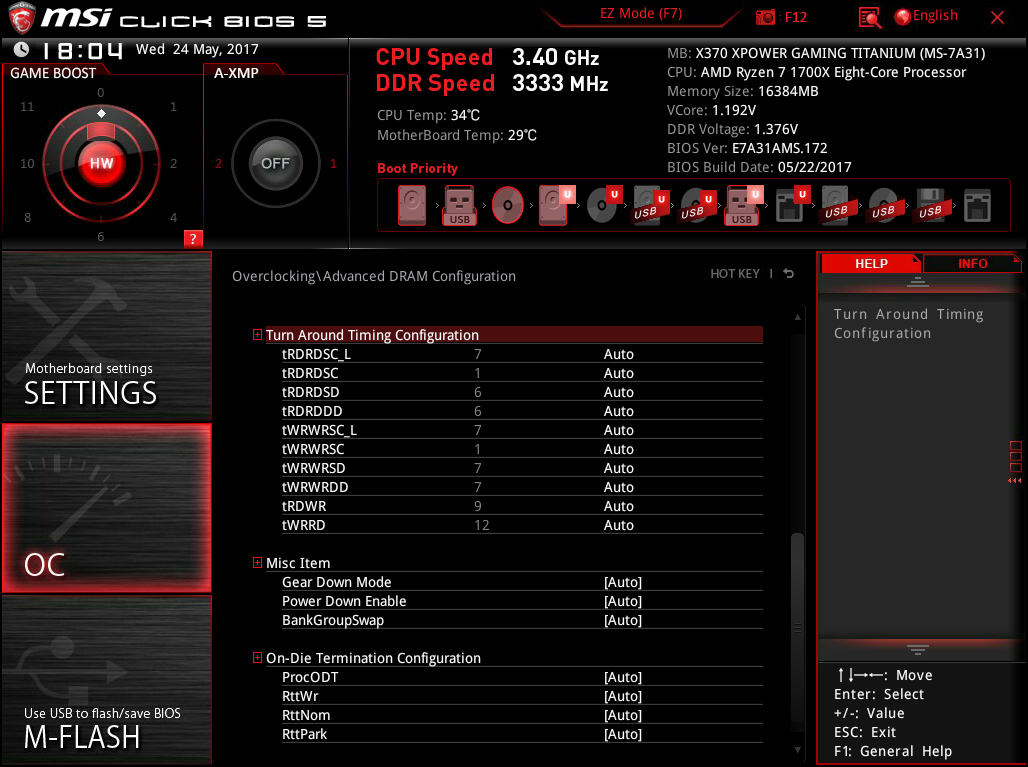The width and height of the screenshot is (1028, 767).
Task: Click the settings list scrollbar thumb
Action: click(797, 628)
